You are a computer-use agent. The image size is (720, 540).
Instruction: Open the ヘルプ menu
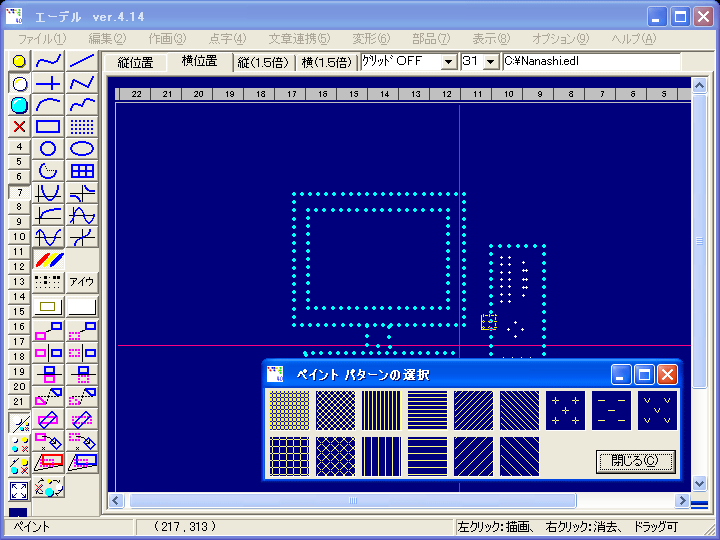[x=634, y=39]
